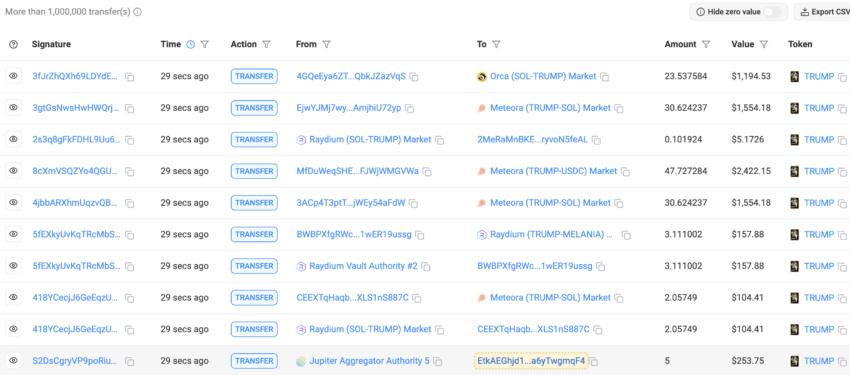Screen dimensions: 850x375
Task: Select the amount 0.101924
Action: tap(683, 139)
